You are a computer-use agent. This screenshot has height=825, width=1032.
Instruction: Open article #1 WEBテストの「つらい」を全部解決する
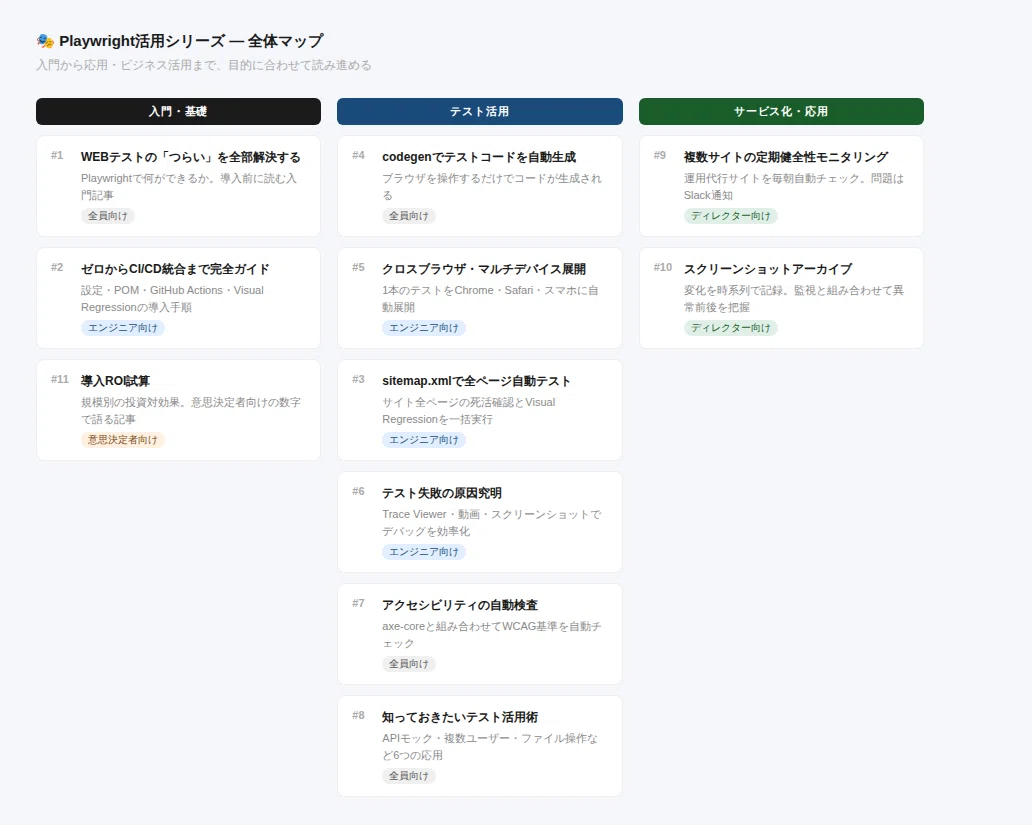[x=178, y=186]
